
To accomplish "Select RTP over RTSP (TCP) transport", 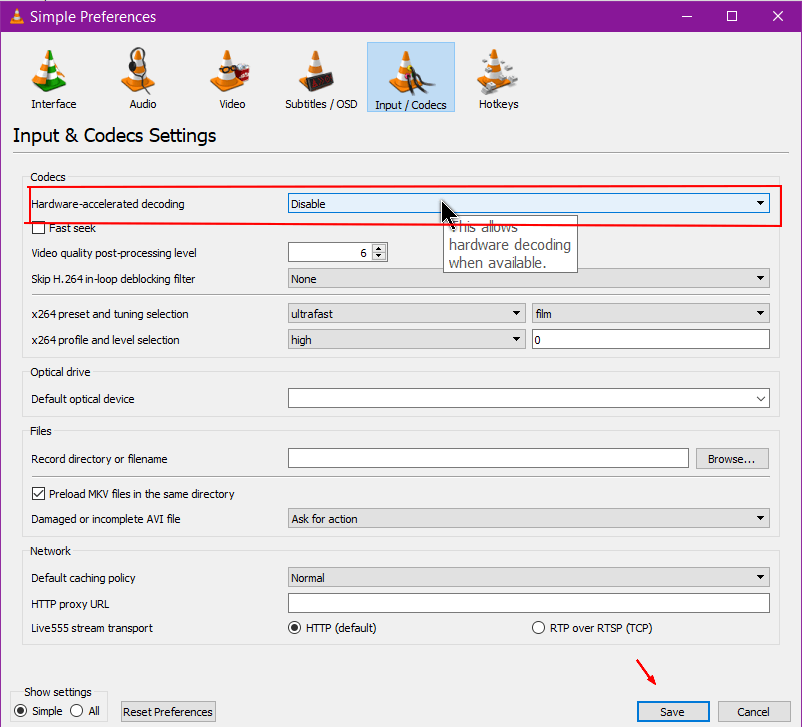I will click(538, 628).
